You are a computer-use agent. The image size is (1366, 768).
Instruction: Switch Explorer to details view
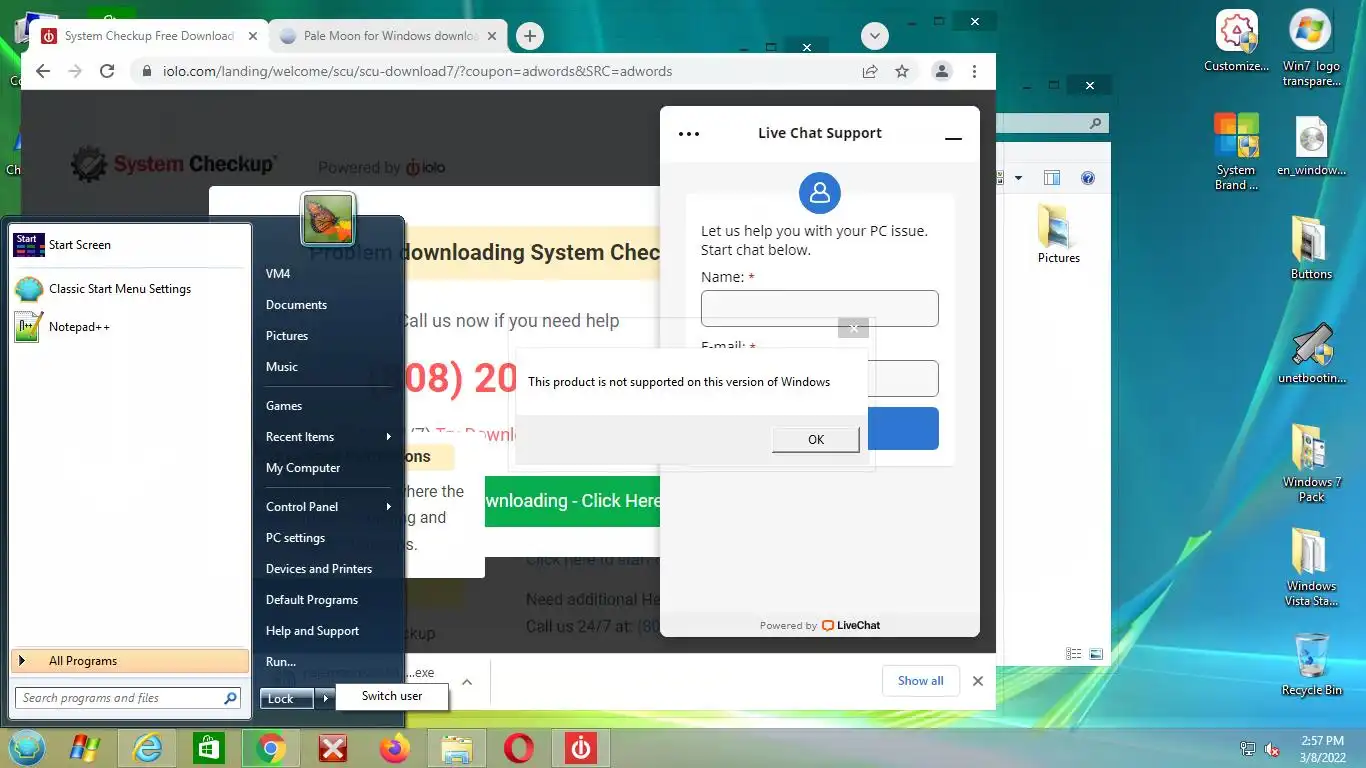pyautogui.click(x=1074, y=654)
